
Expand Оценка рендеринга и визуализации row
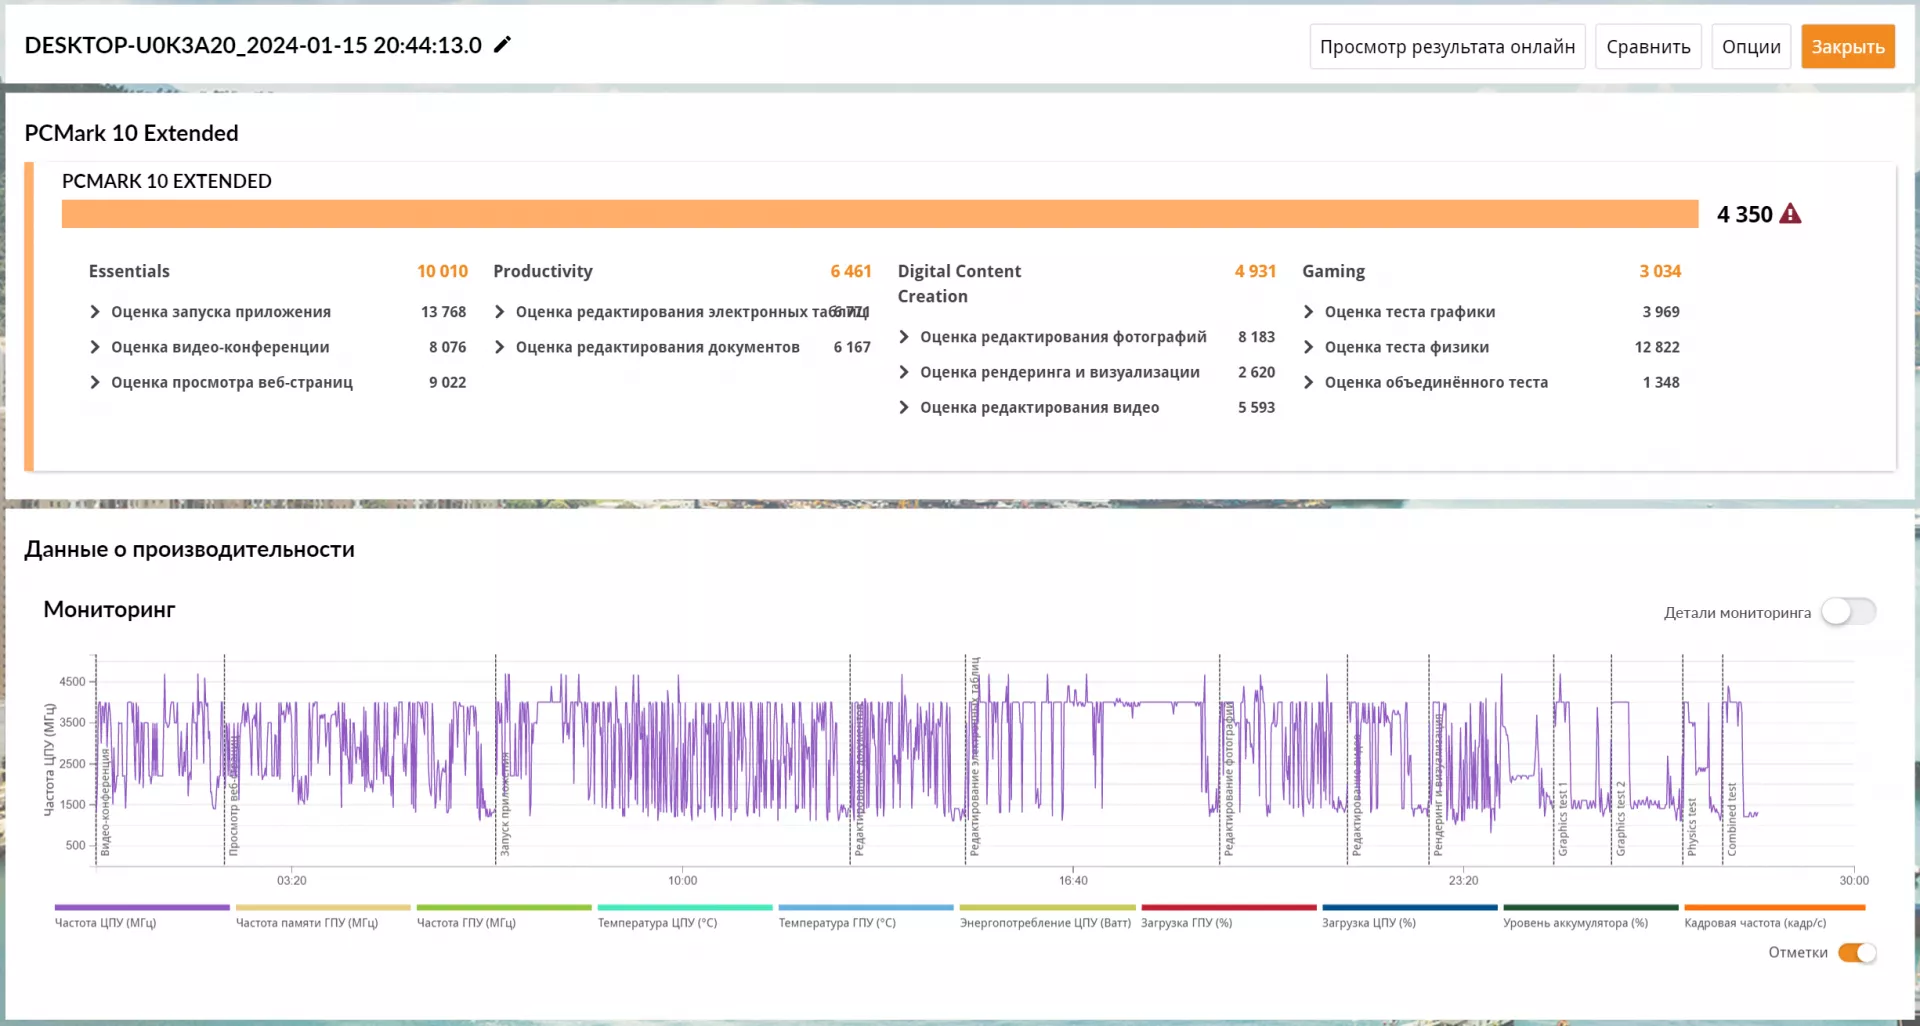1086,372
